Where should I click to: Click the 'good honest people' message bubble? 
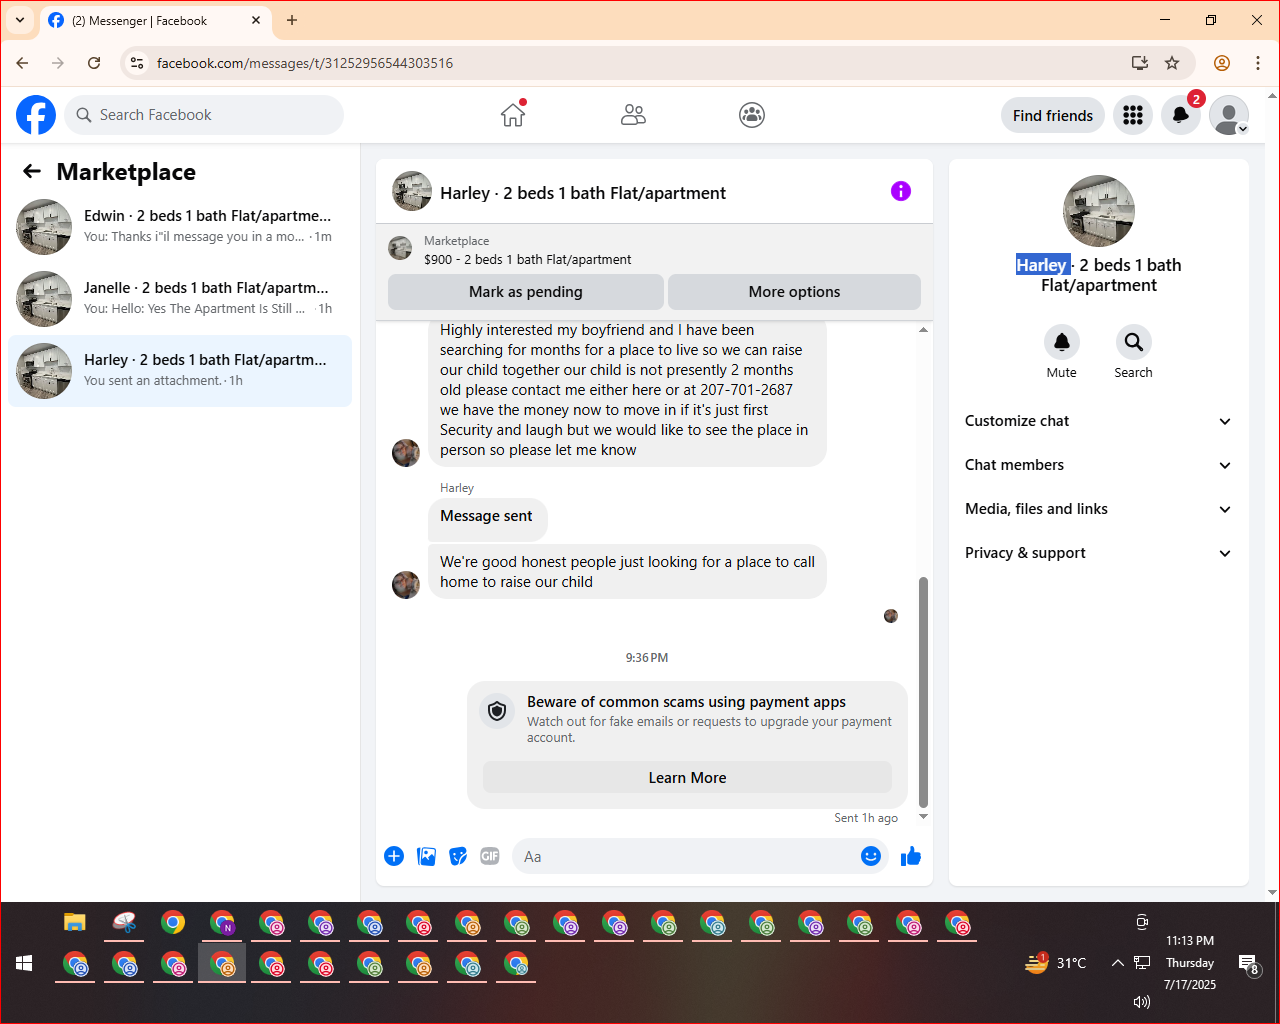(x=627, y=572)
